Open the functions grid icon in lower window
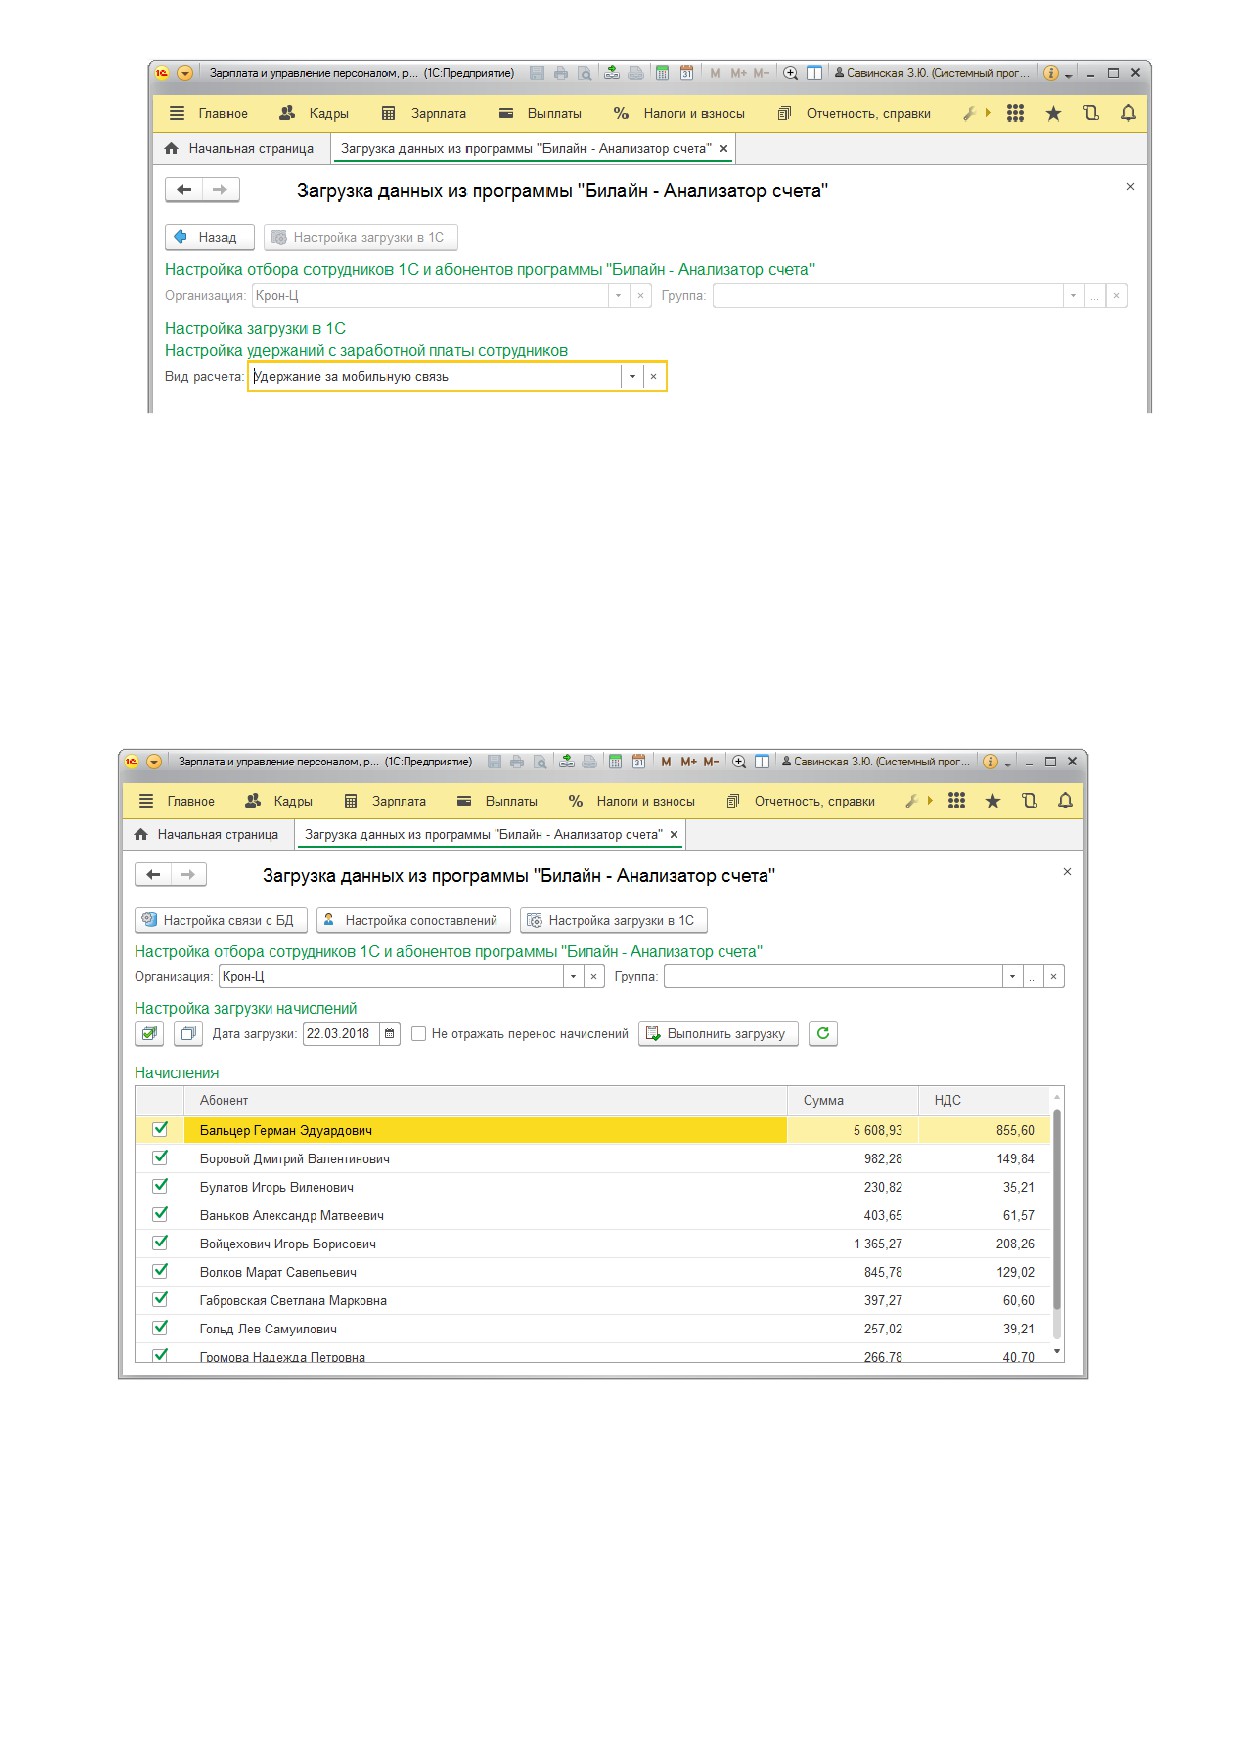The width and height of the screenshot is (1239, 1752). (956, 801)
